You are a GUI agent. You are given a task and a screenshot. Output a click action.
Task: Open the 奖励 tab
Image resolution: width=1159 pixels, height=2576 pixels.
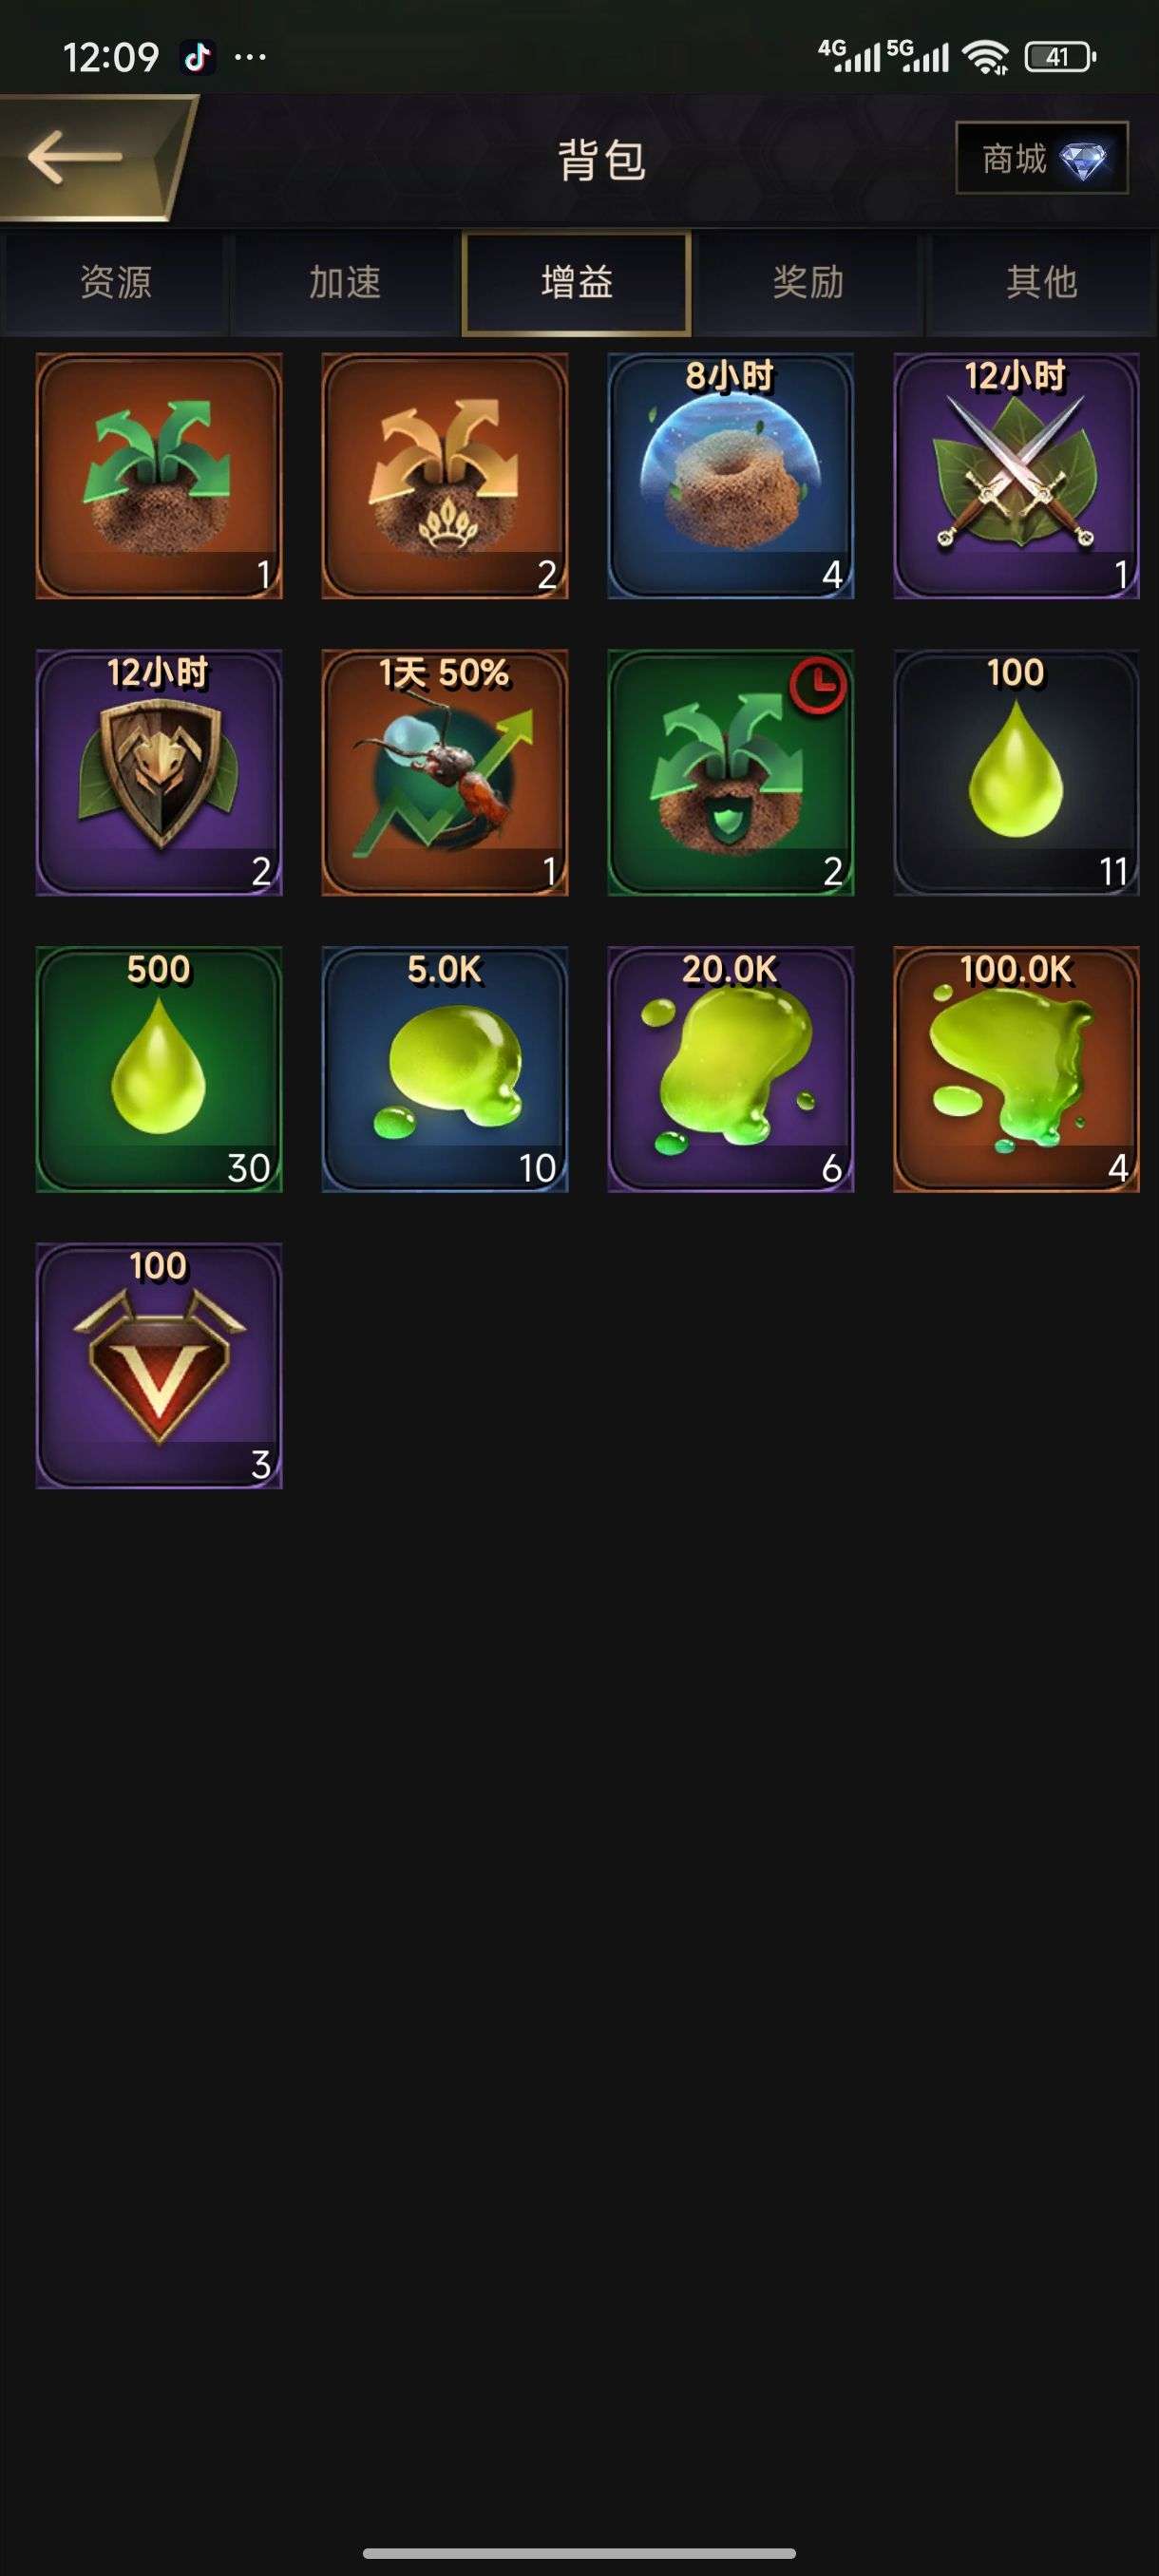tap(808, 283)
